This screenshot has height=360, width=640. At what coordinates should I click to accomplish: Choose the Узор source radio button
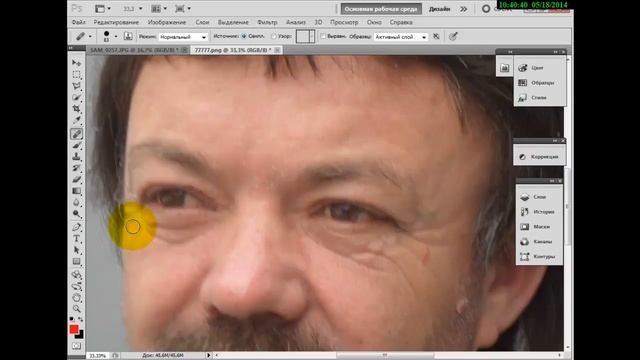(x=274, y=36)
